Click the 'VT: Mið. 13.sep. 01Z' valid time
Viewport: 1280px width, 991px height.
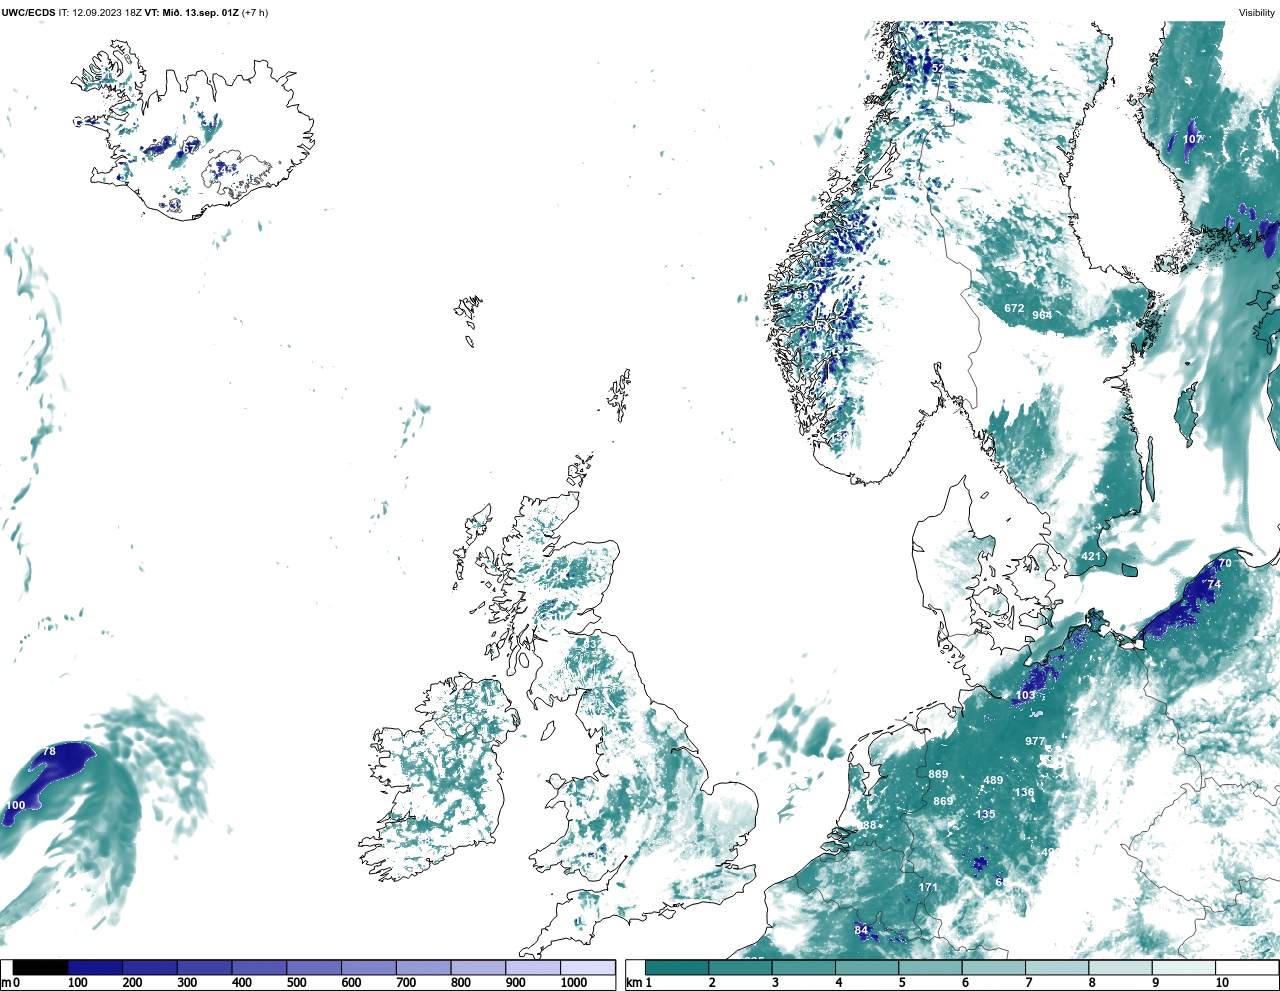[x=192, y=13]
